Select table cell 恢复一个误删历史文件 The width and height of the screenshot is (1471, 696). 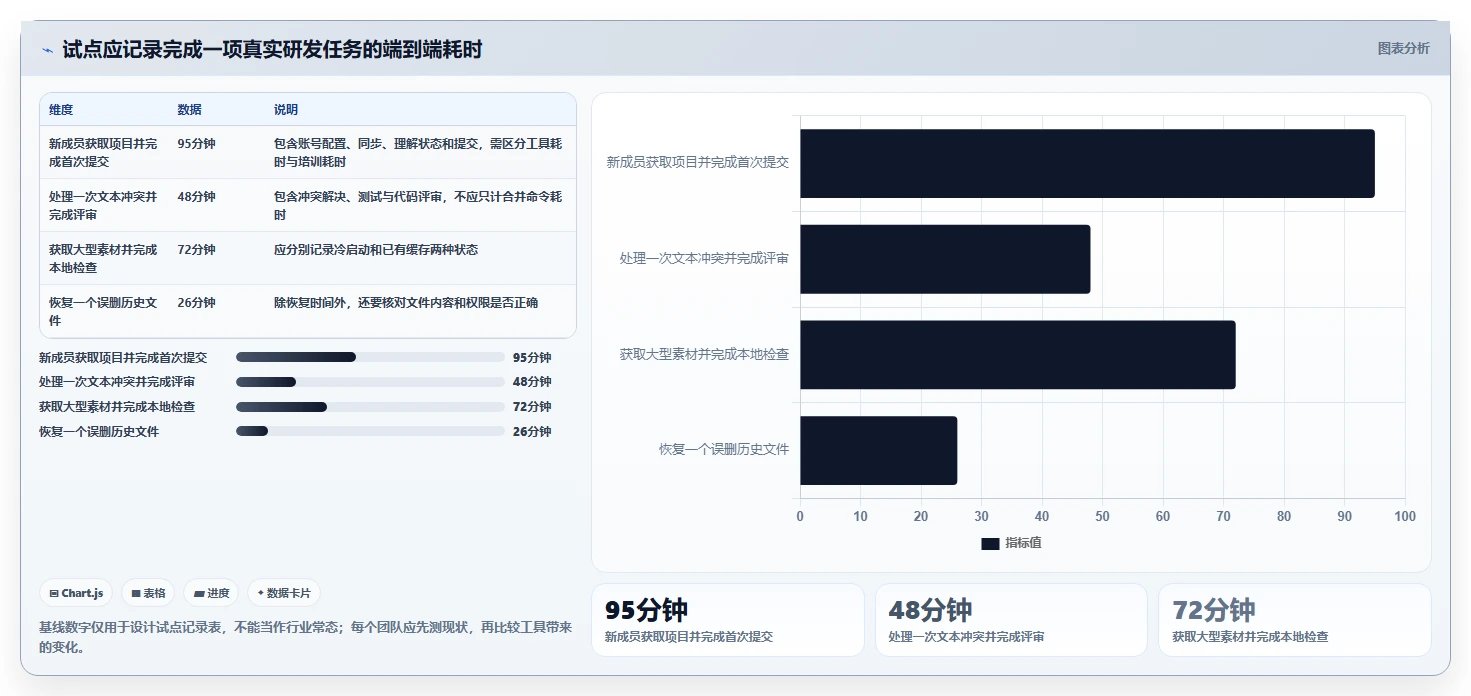103,311
